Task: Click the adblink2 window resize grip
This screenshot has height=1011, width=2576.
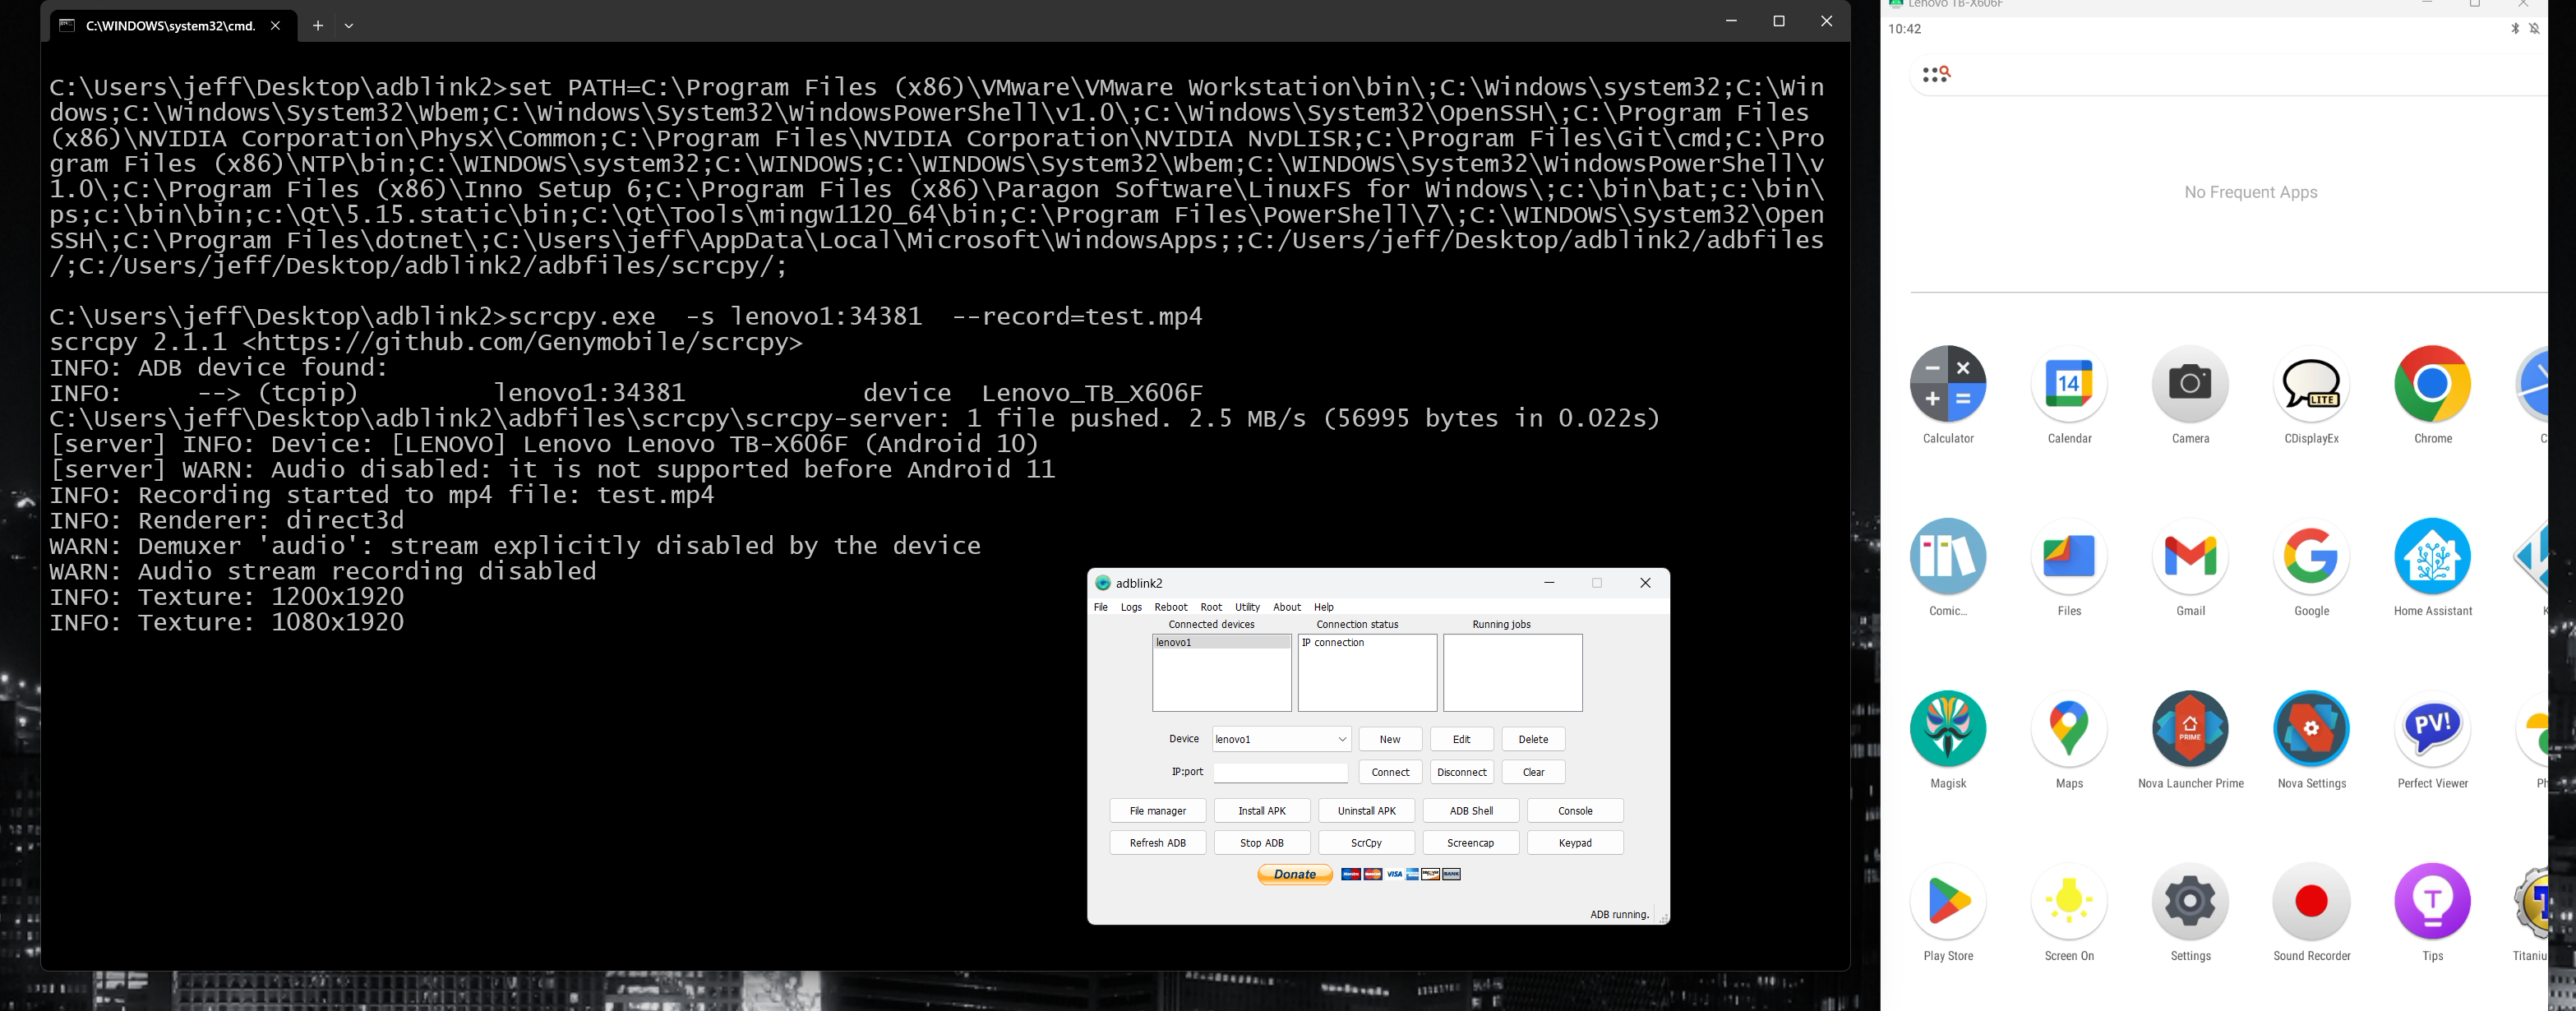Action: point(1663,918)
